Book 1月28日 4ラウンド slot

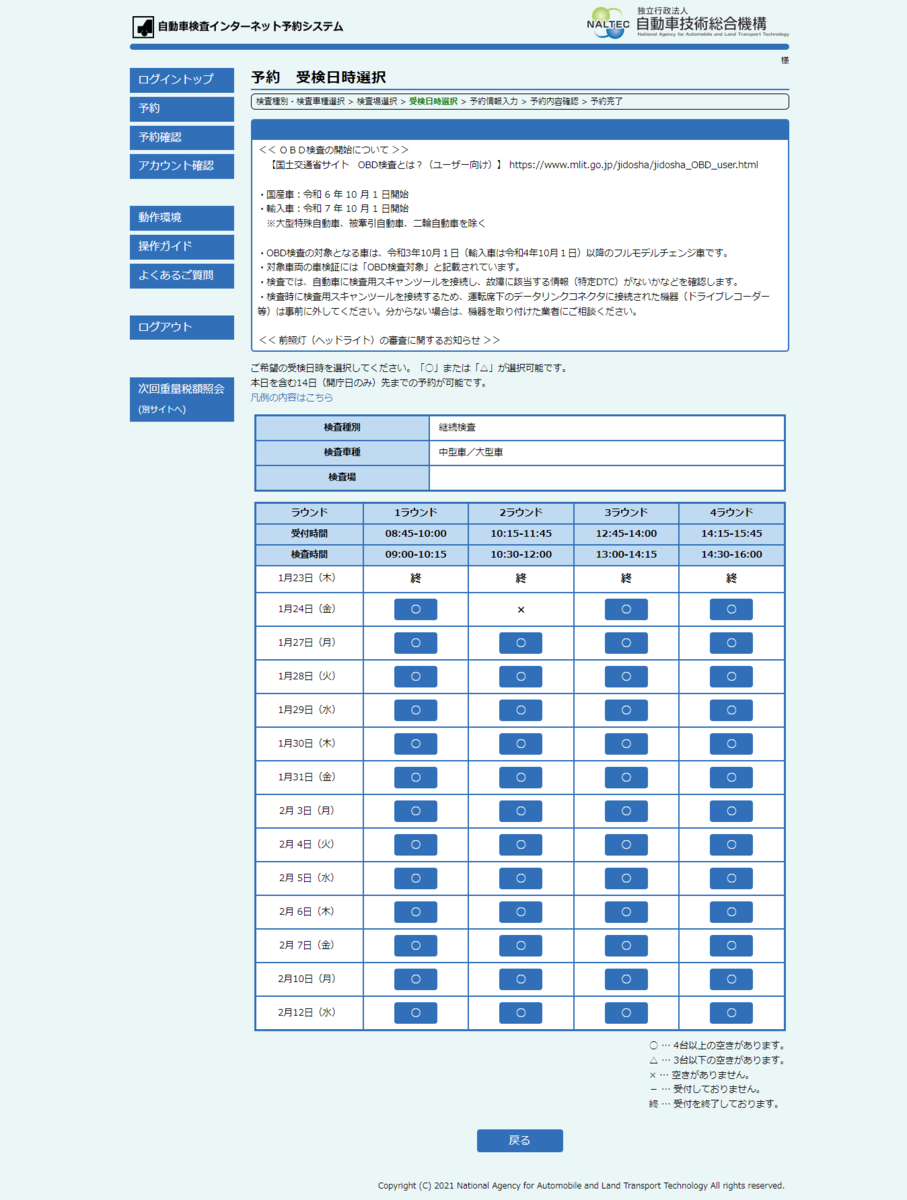(731, 677)
